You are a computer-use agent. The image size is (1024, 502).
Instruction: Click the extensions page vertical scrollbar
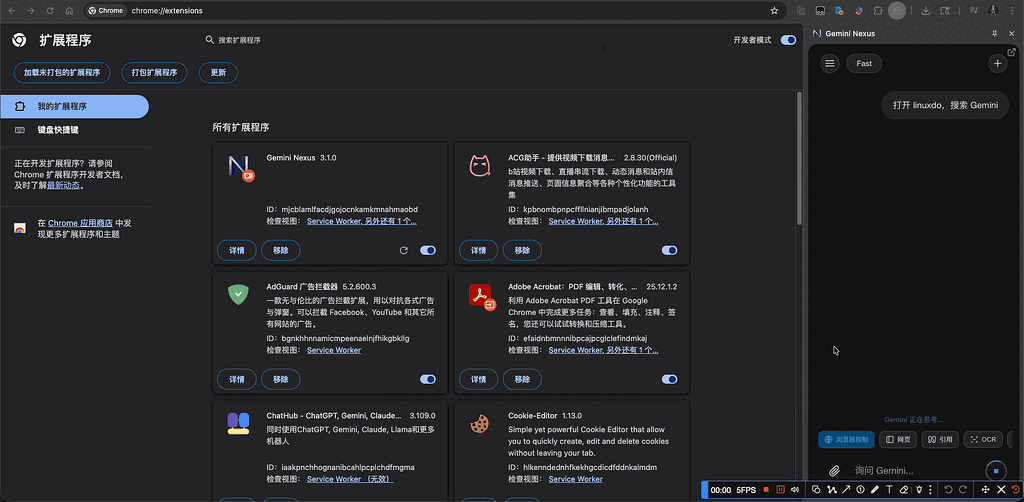click(x=799, y=159)
